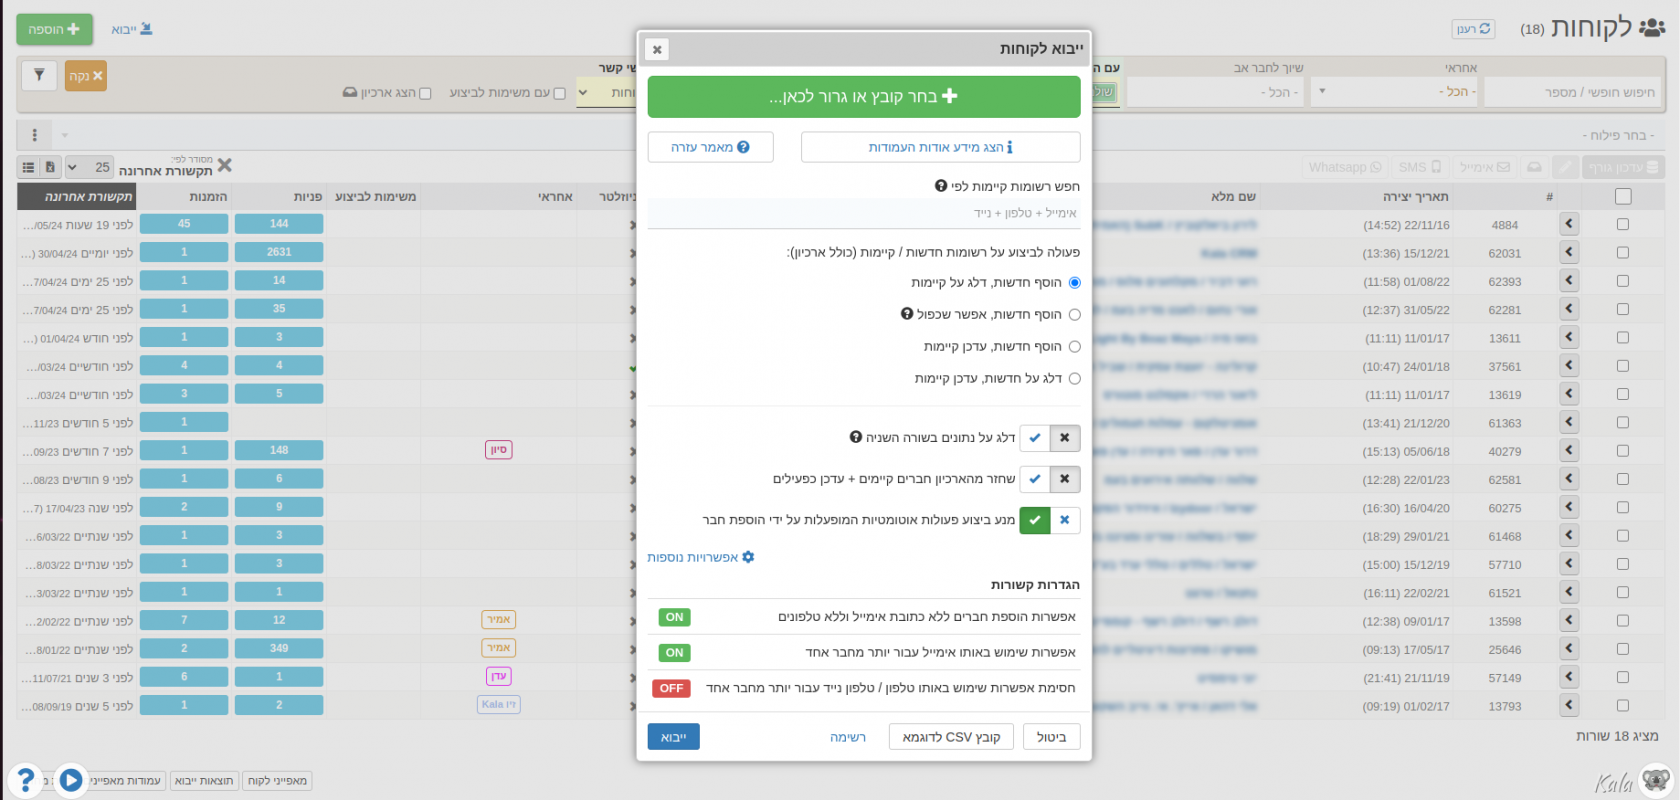Image resolution: width=1680 pixels, height=800 pixels.
Task: Open the rows-per-page dropdown showing 25
Action: coord(89,167)
